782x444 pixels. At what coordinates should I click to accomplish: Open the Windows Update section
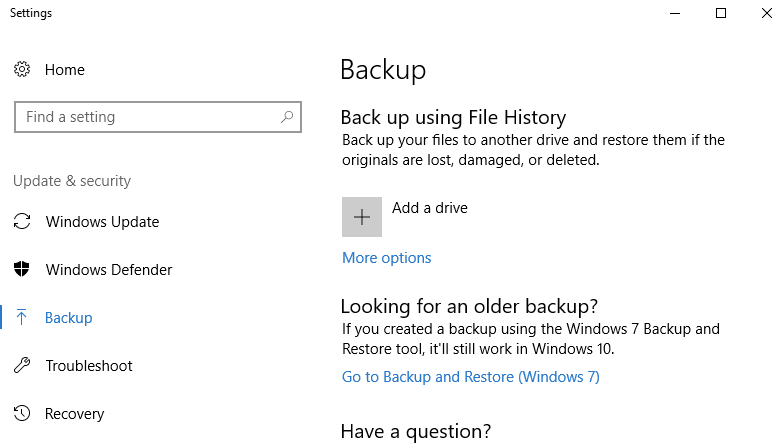(x=102, y=222)
